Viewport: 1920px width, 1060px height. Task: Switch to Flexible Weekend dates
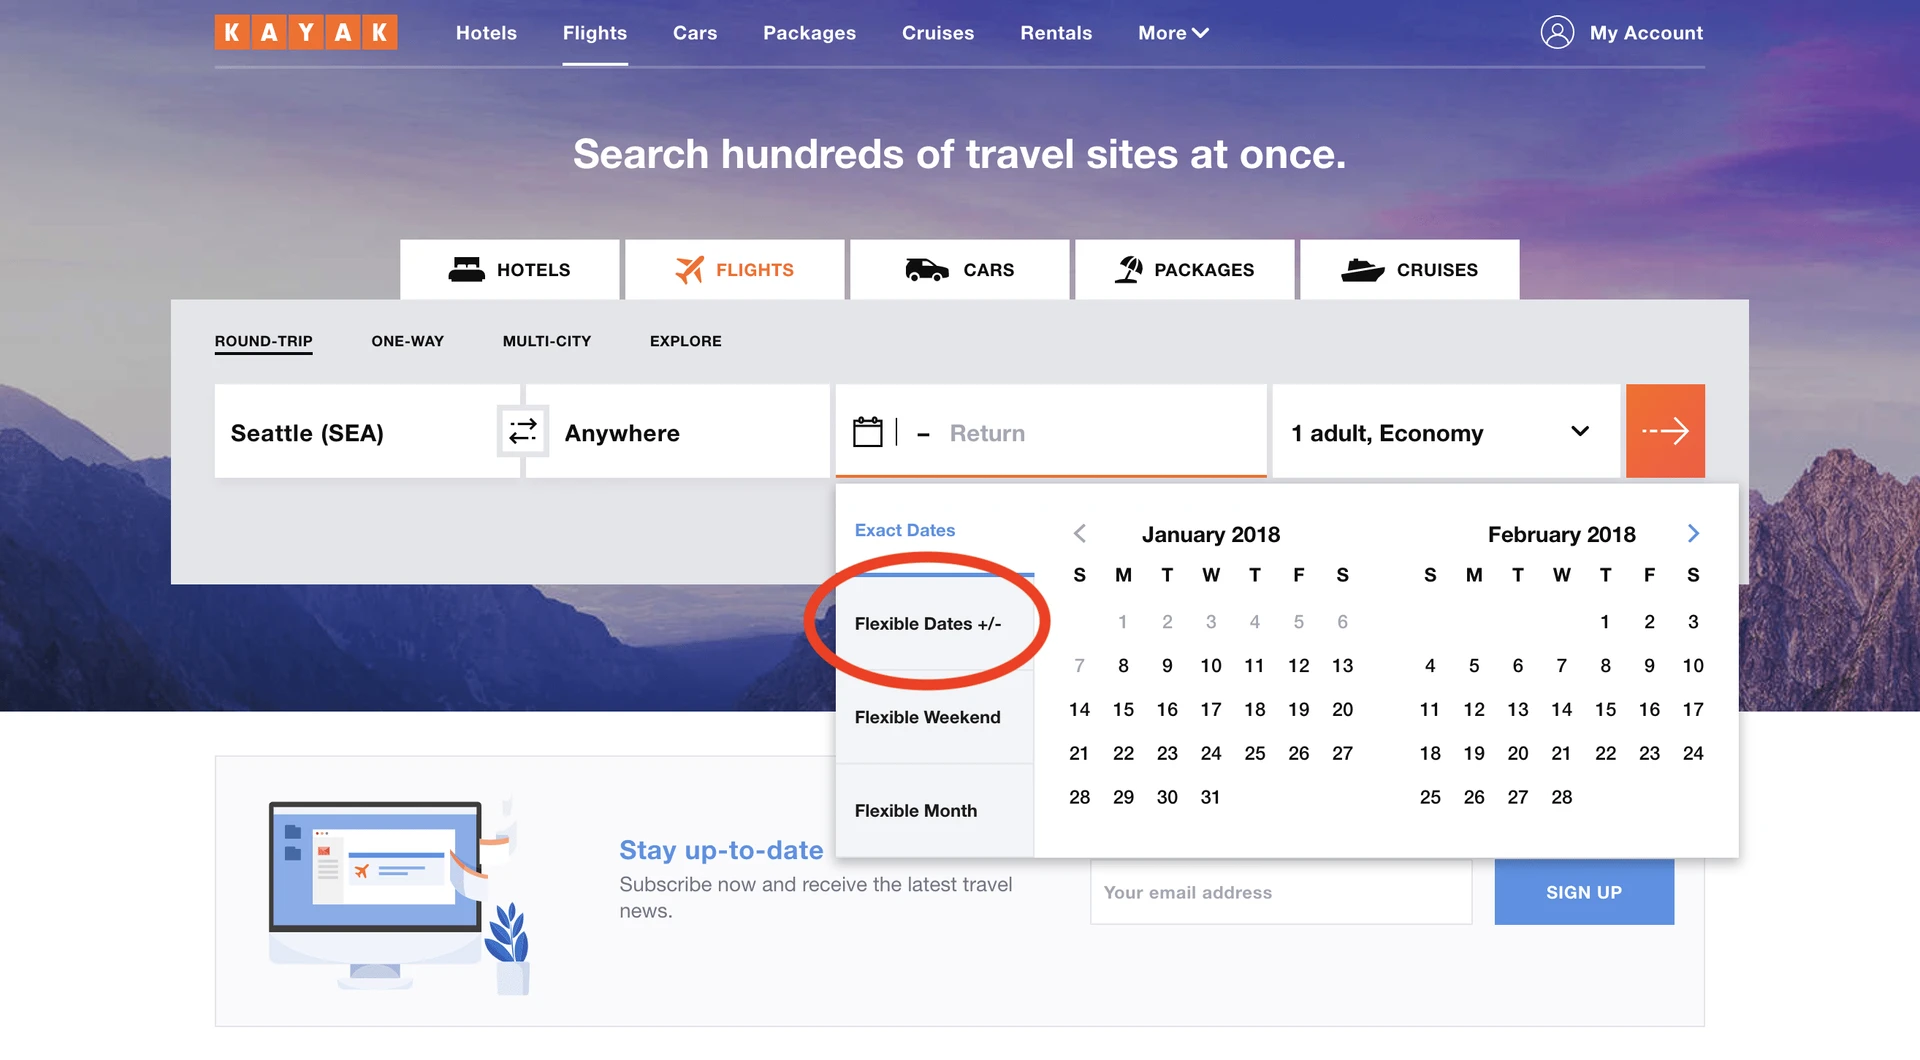927,717
